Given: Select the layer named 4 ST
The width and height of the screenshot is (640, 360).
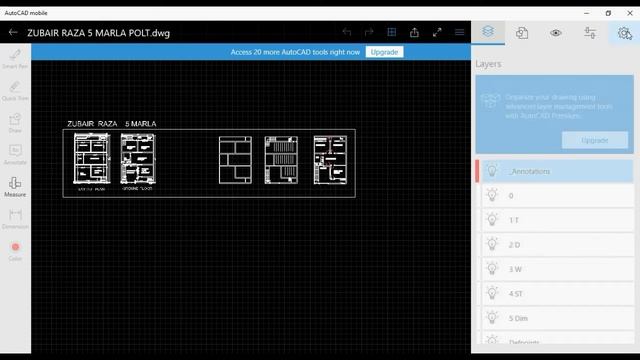Looking at the screenshot, I should pos(516,294).
